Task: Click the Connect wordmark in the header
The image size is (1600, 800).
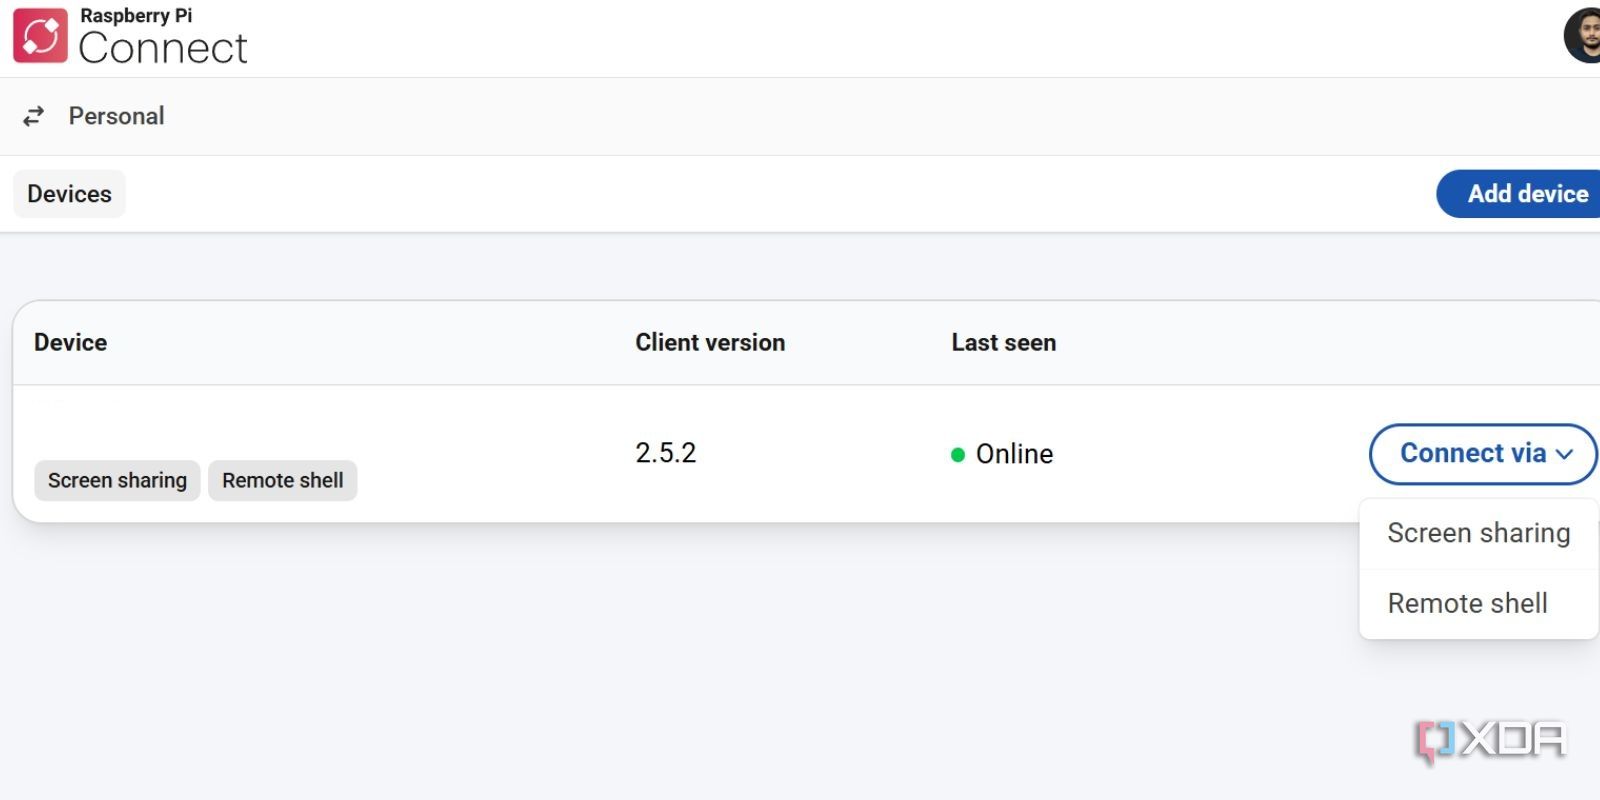Action: 163,48
